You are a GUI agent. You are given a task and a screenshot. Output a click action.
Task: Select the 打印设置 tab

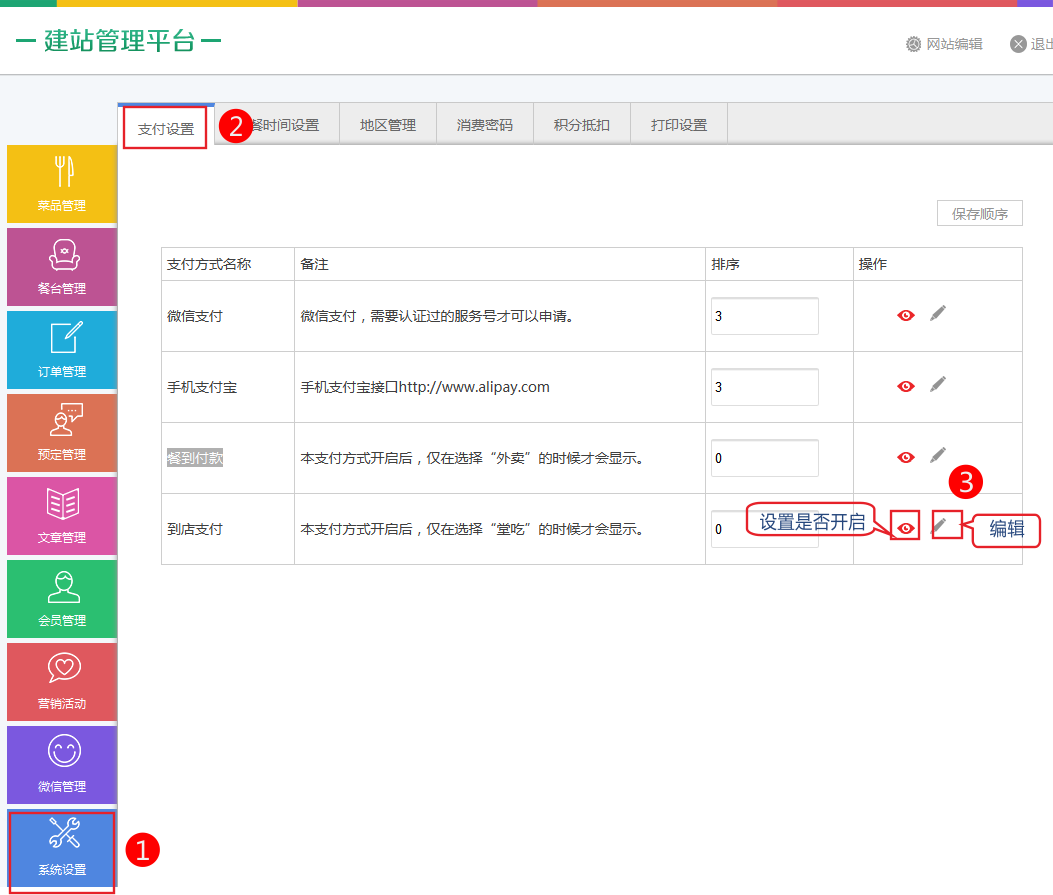pos(679,125)
